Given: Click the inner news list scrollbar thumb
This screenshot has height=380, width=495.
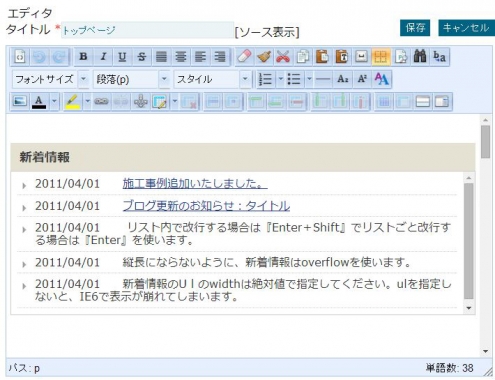Looking at the screenshot, I should [469, 241].
